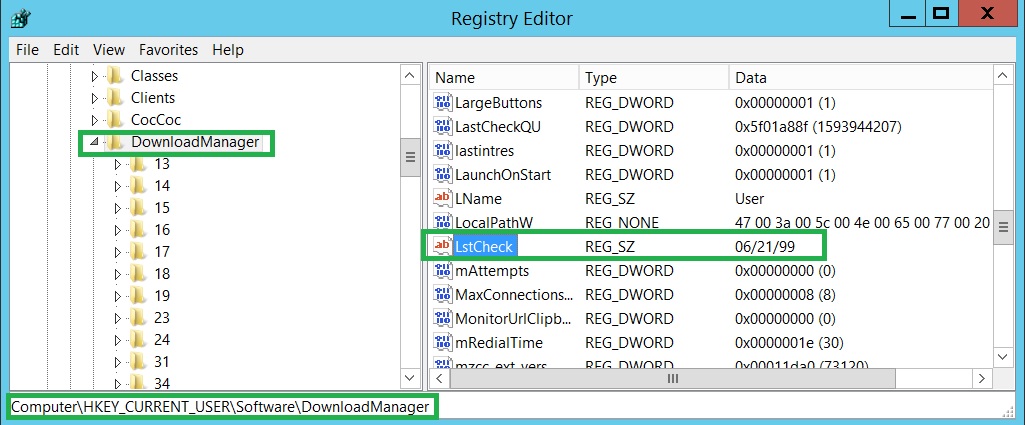Click values pane horizontal scrollbar thumb
This screenshot has width=1025, height=425.
pyautogui.click(x=673, y=378)
